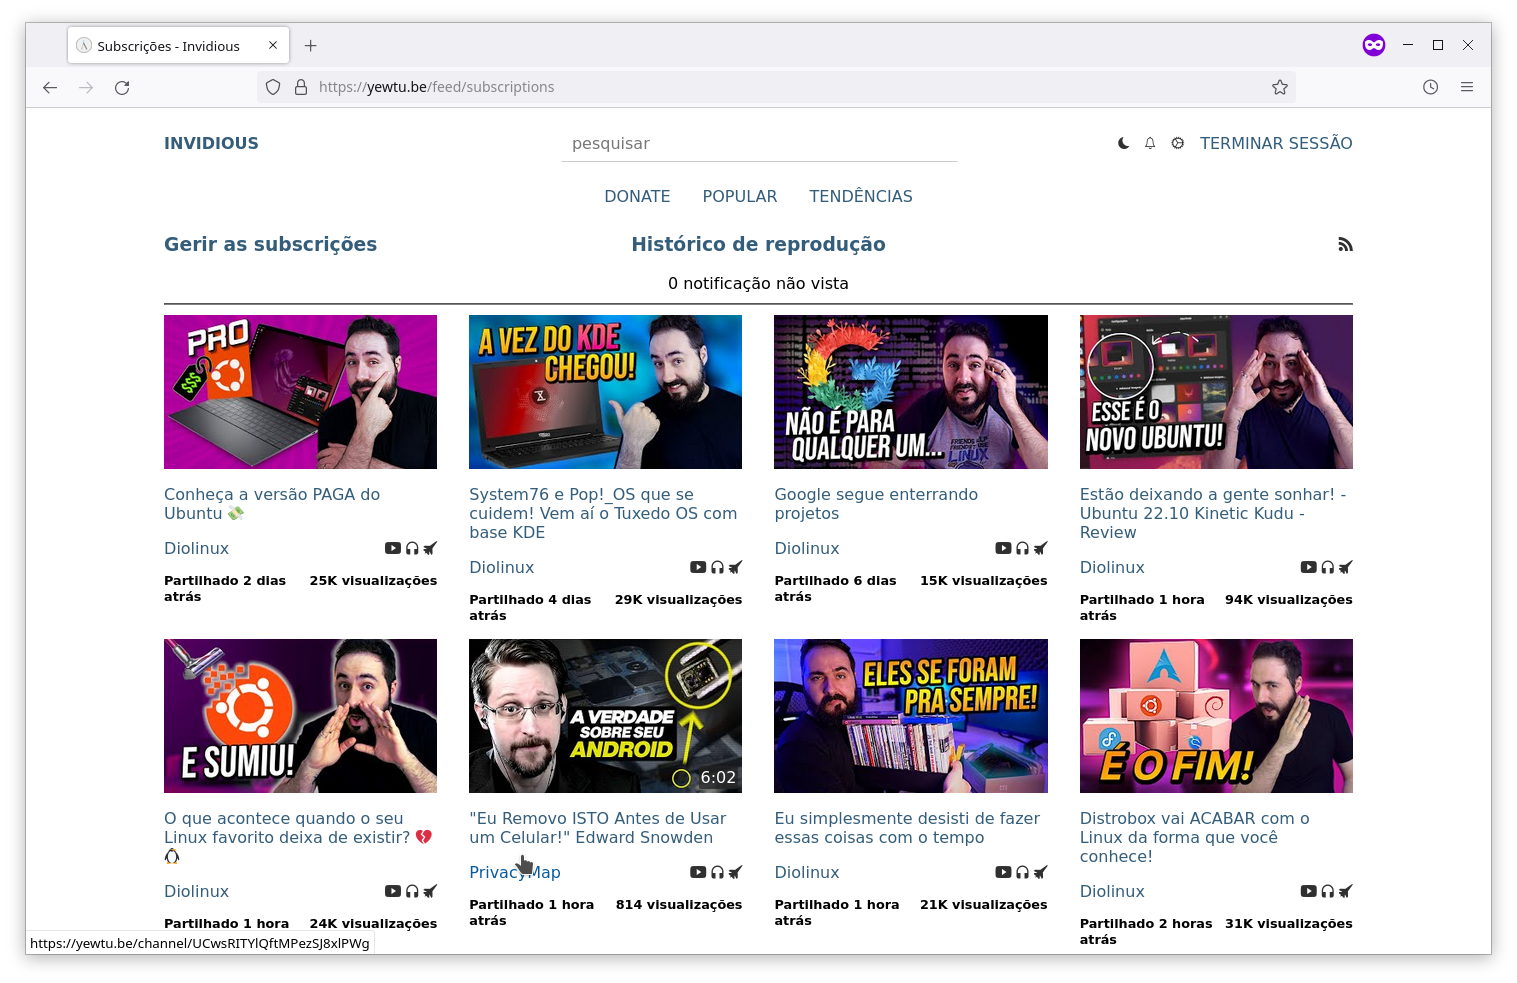Viewport: 1517px width, 983px height.
Task: Click Watch on YouTube icon for Google segue enterrando
Action: pyautogui.click(x=1003, y=548)
